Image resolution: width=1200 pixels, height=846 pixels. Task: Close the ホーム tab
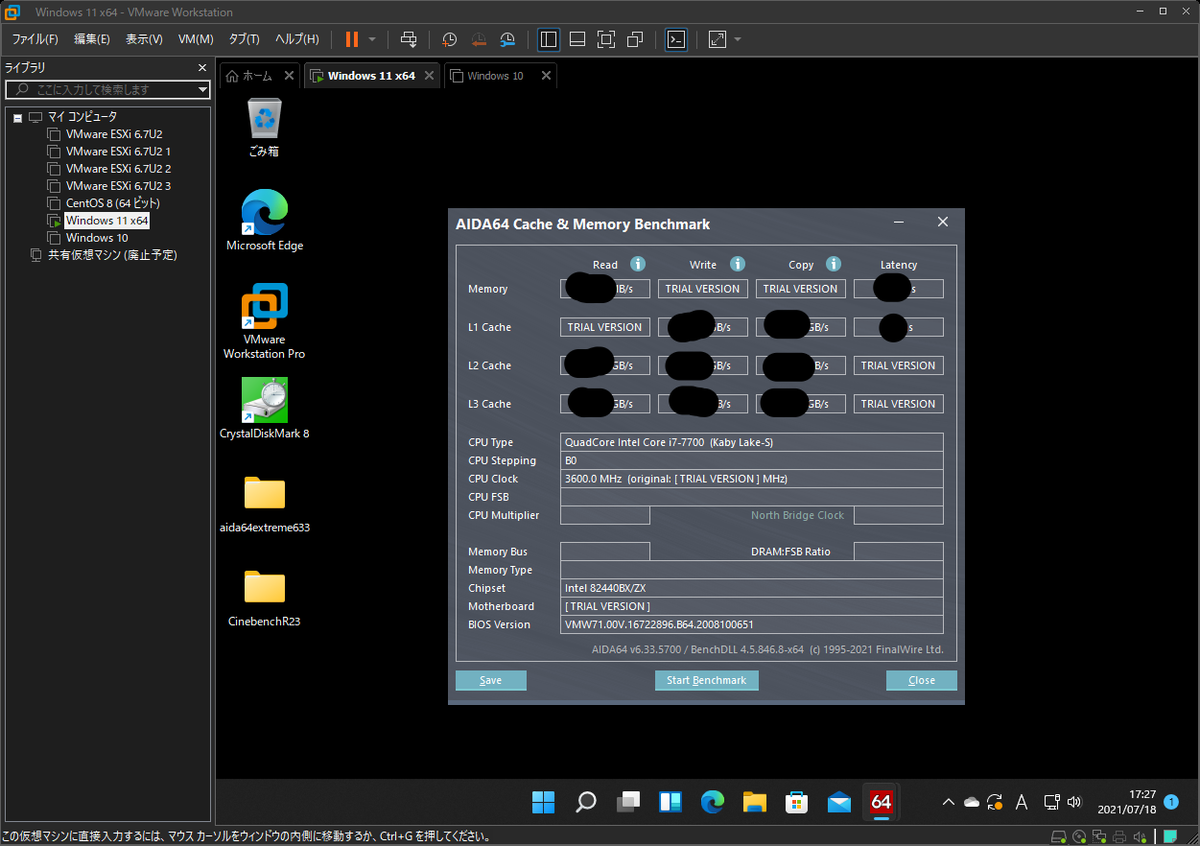click(x=289, y=75)
